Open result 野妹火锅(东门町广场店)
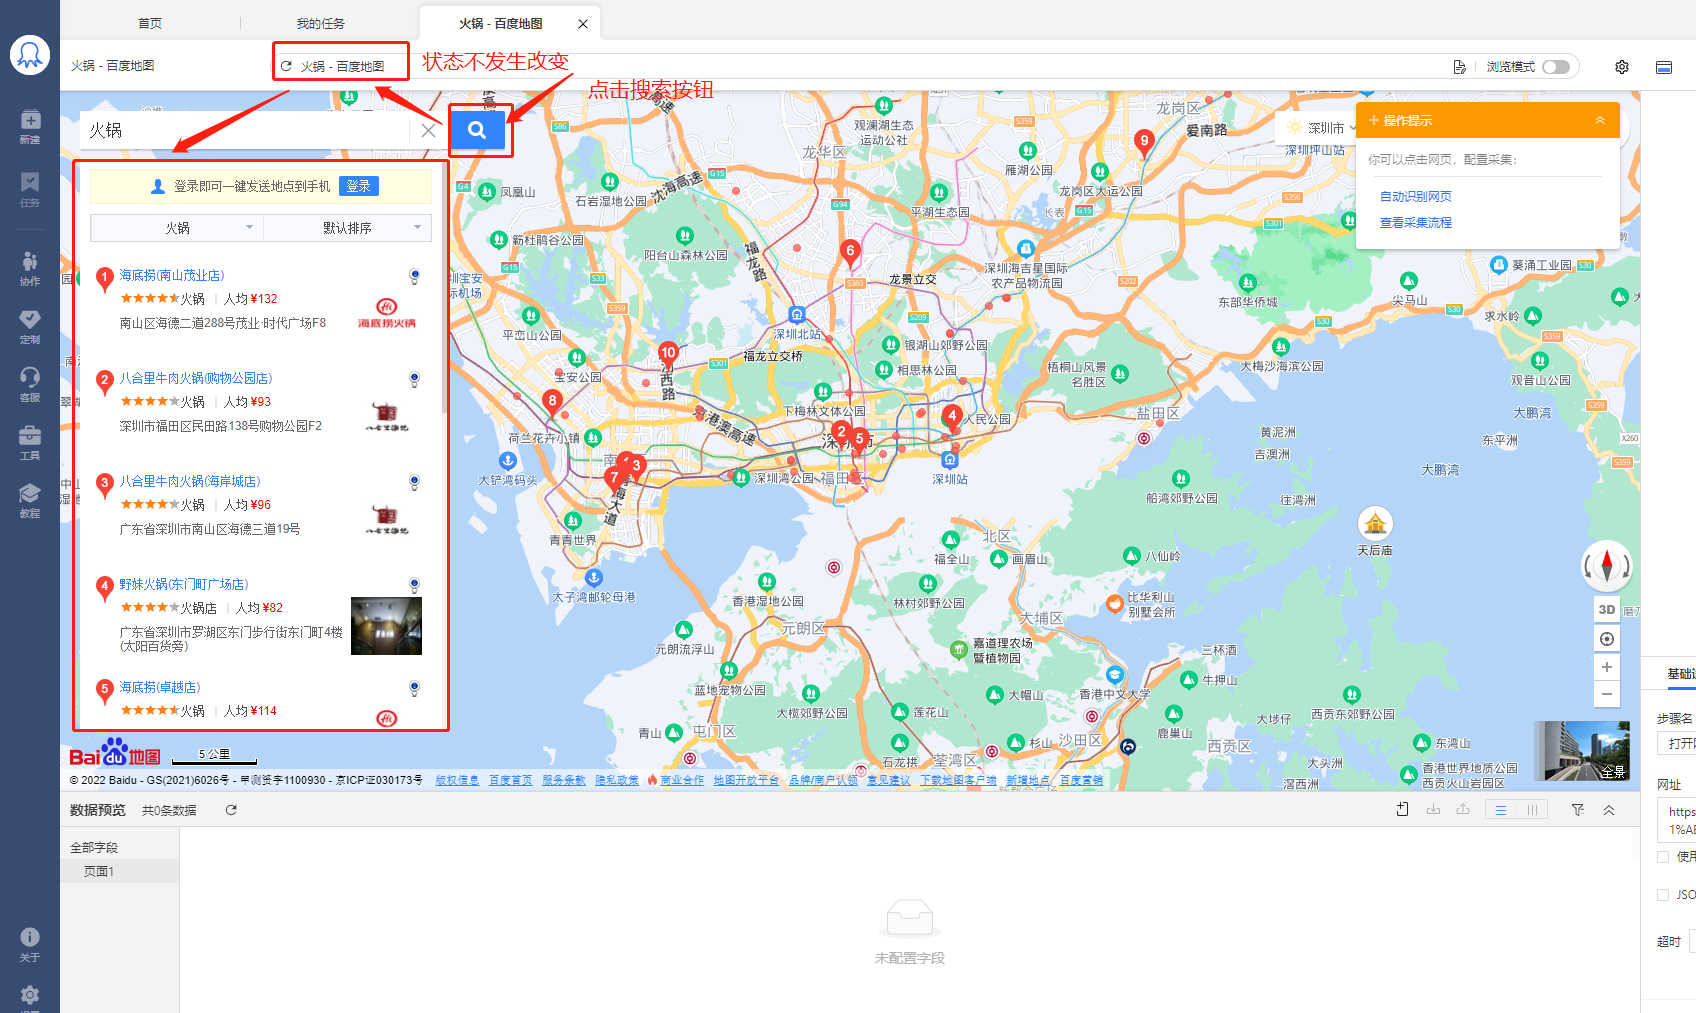Viewport: 1696px width, 1013px height. (184, 584)
